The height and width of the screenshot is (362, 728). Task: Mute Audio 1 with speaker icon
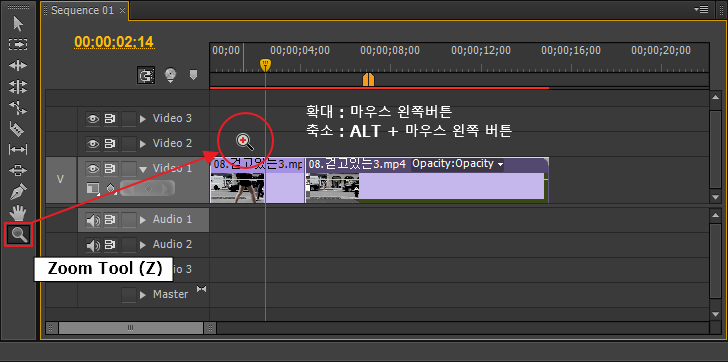(93, 220)
